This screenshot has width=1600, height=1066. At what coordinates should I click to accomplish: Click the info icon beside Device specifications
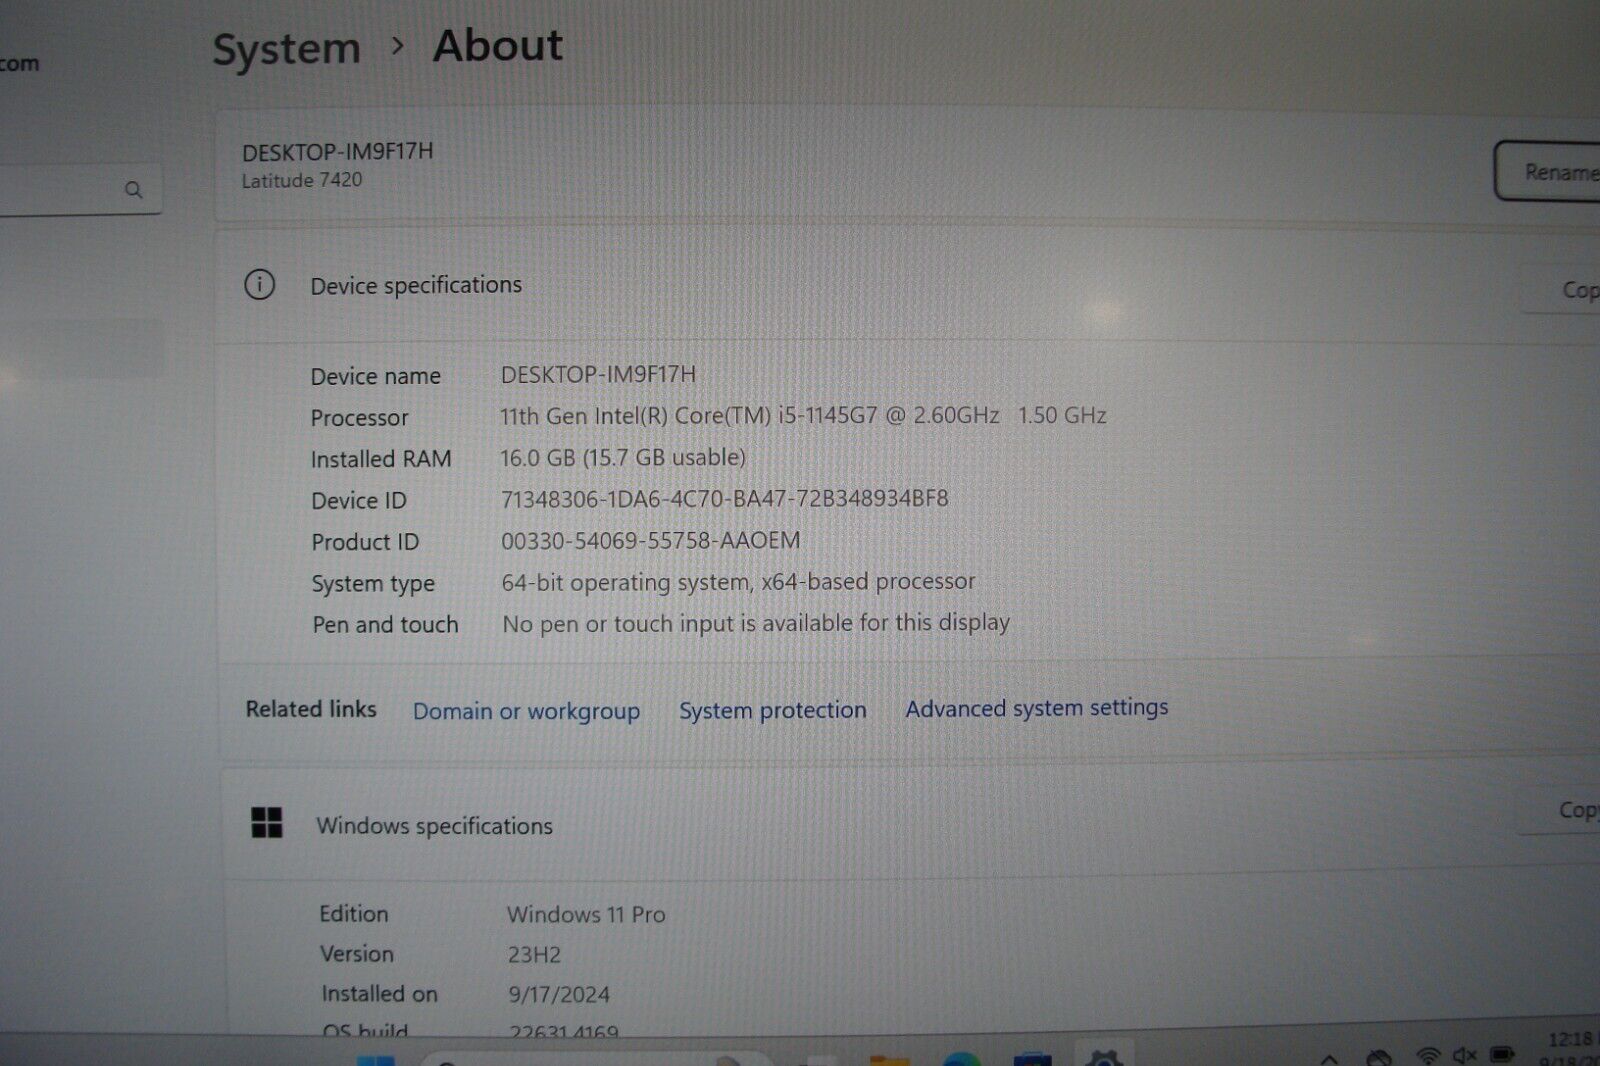260,285
